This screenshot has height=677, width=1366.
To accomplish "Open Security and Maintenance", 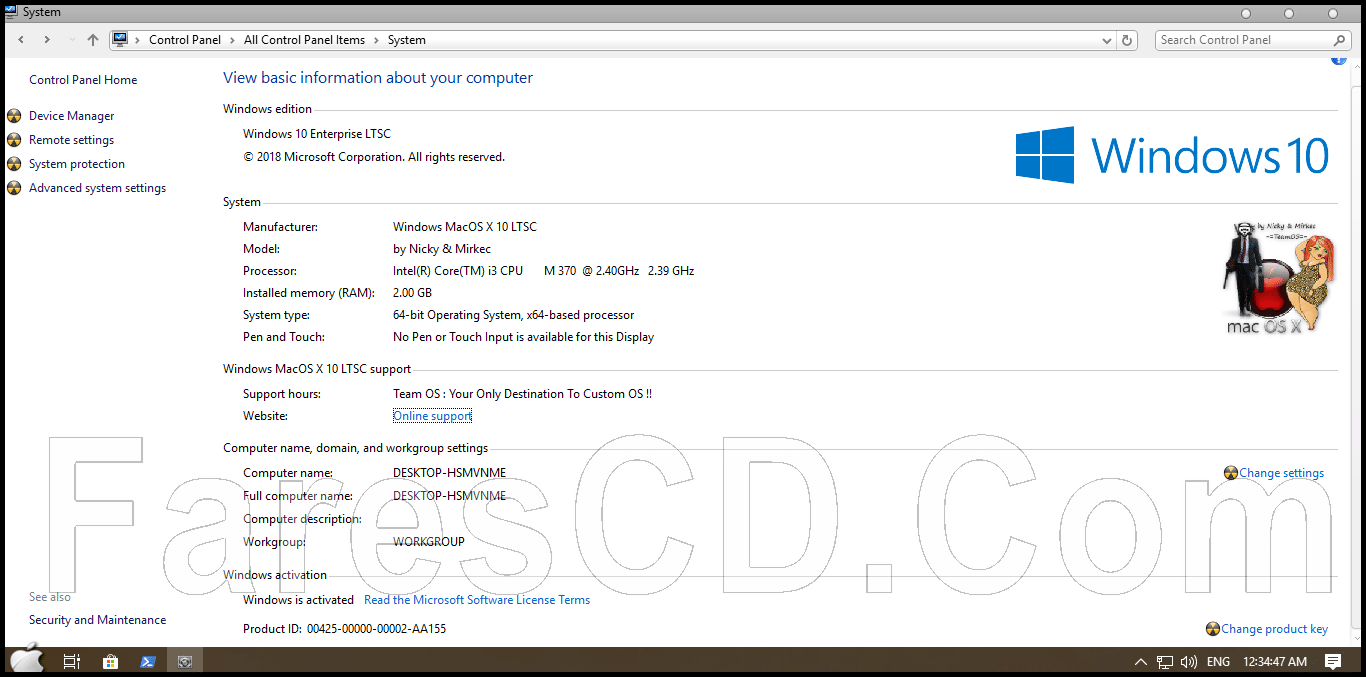I will click(x=98, y=620).
